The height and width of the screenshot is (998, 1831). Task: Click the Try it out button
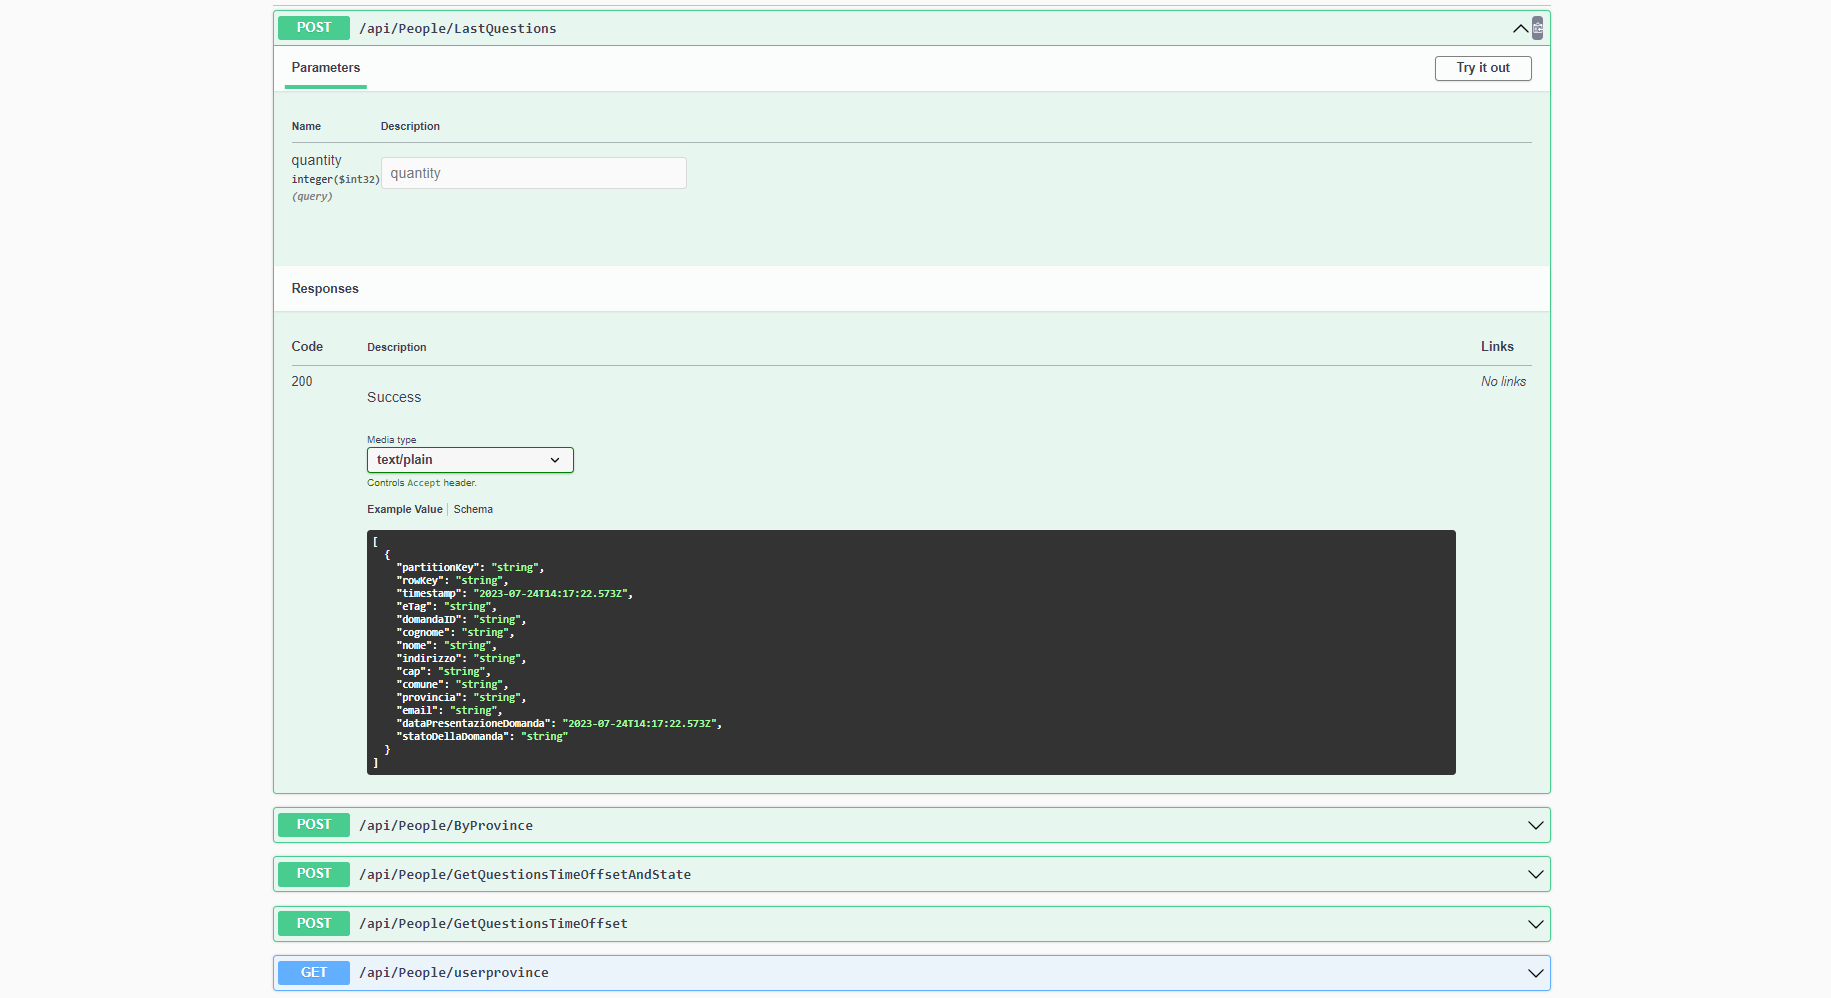pyautogui.click(x=1482, y=68)
